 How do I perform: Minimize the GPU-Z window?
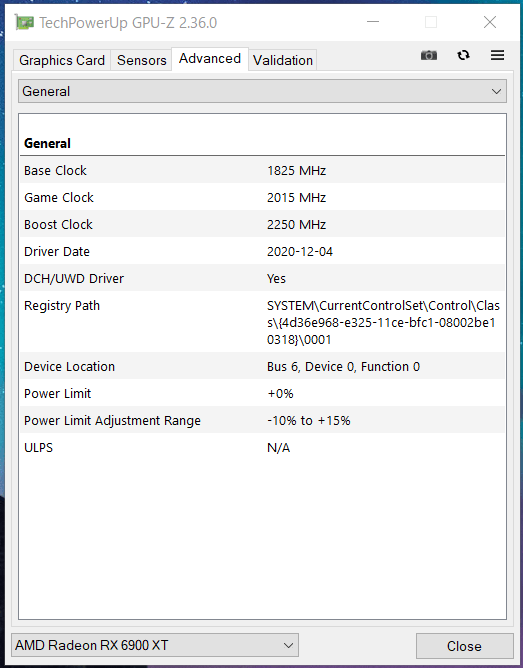point(373,22)
